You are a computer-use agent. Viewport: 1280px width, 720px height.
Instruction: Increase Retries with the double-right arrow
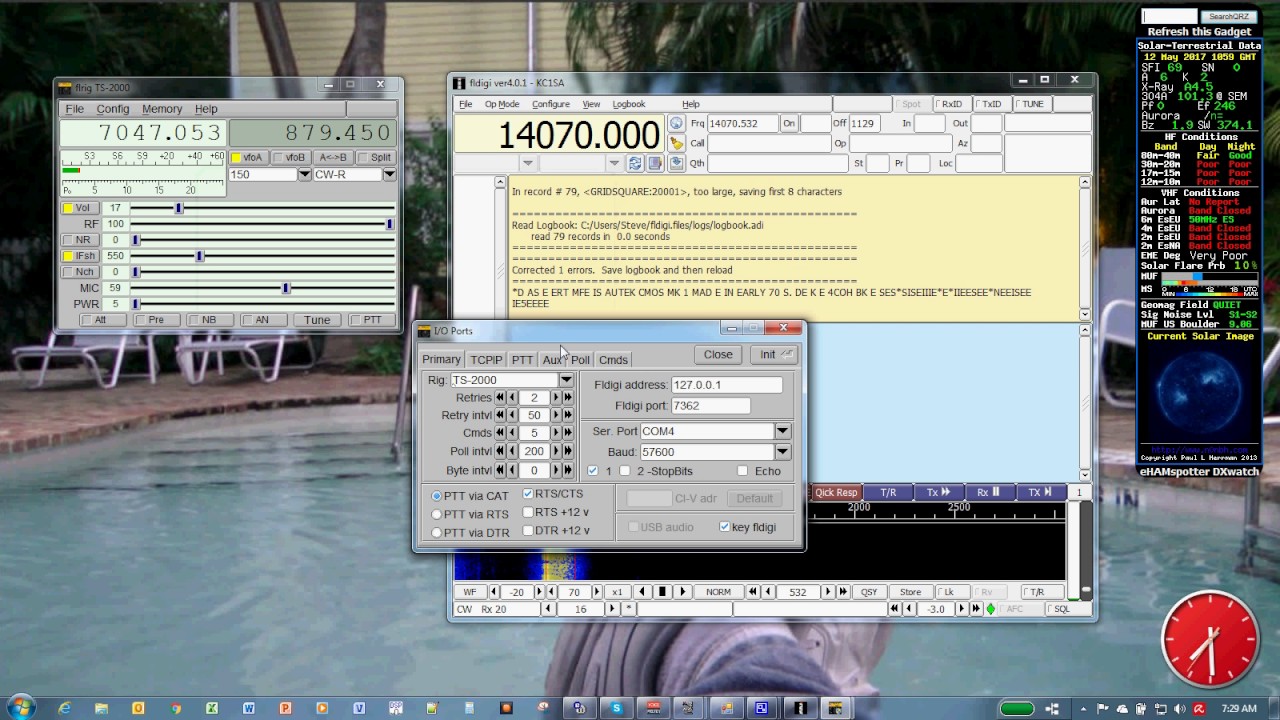(x=568, y=397)
